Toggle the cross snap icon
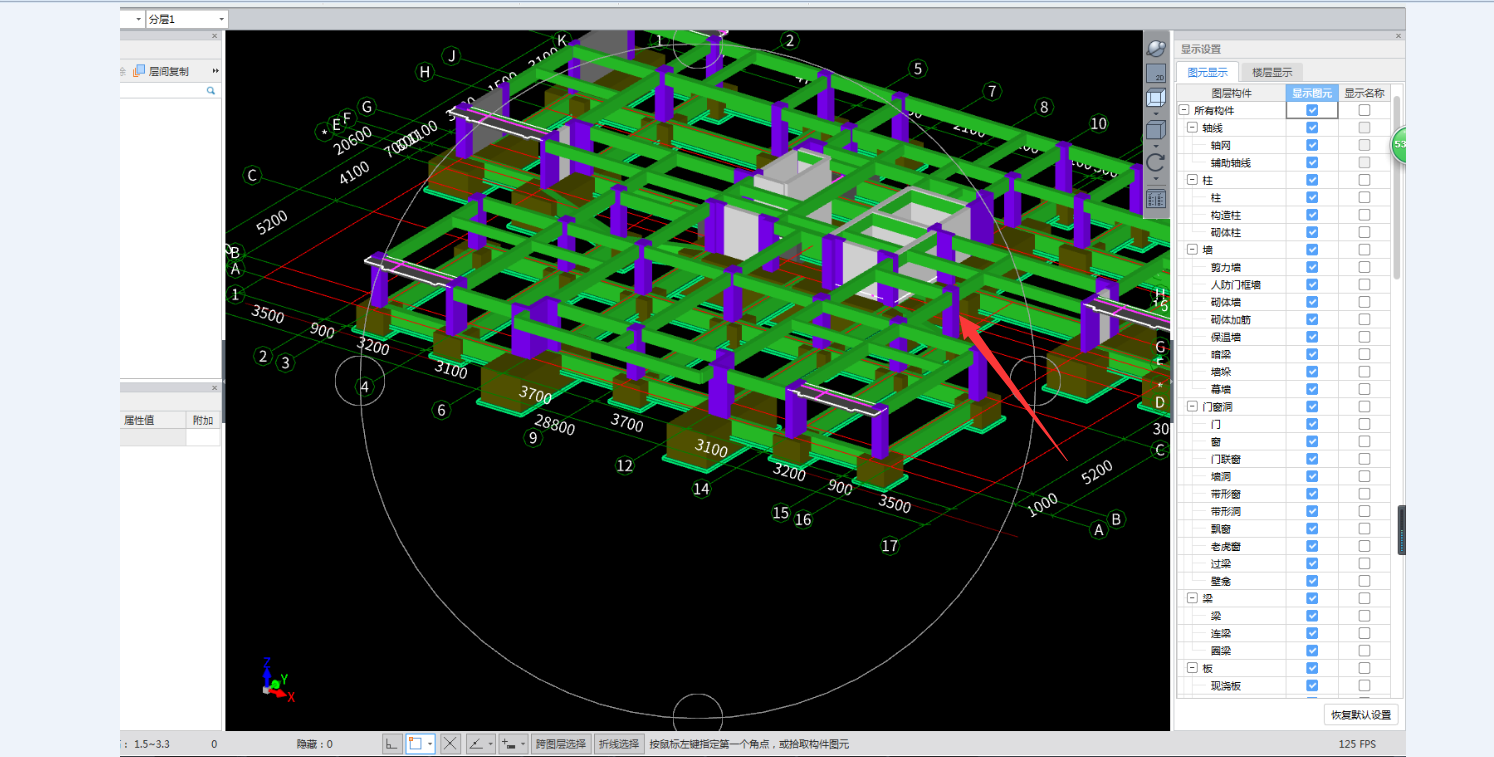Image resolution: width=1494 pixels, height=757 pixels. point(450,743)
